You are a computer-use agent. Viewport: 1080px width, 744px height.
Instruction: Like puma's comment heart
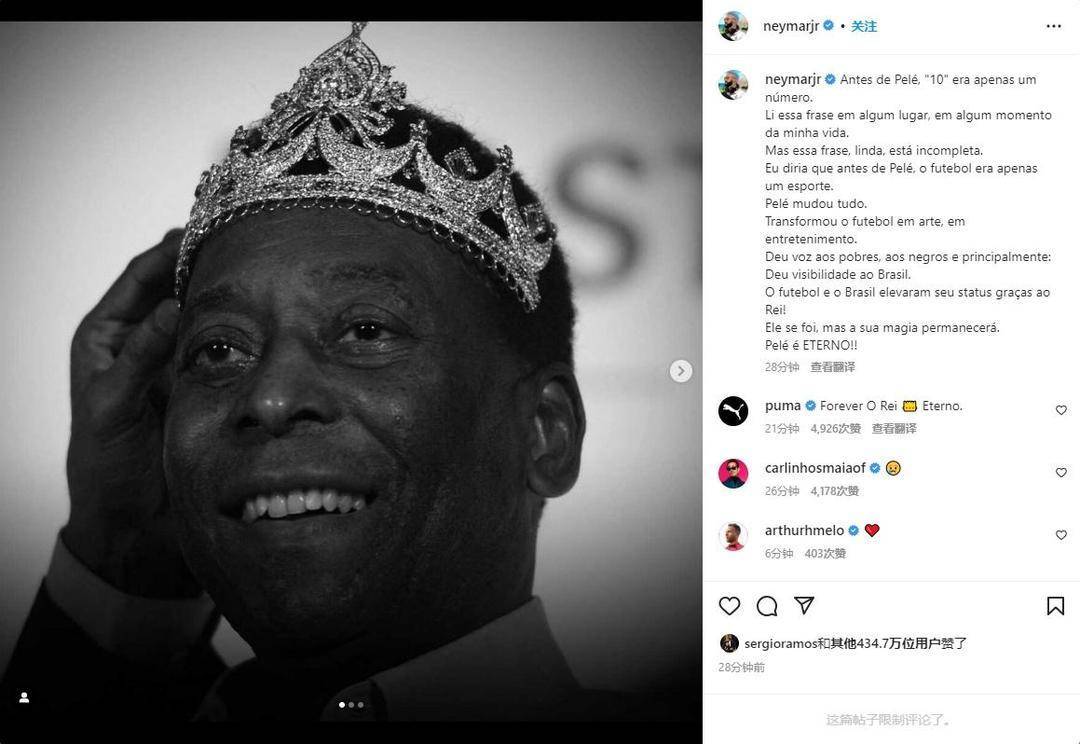1061,411
